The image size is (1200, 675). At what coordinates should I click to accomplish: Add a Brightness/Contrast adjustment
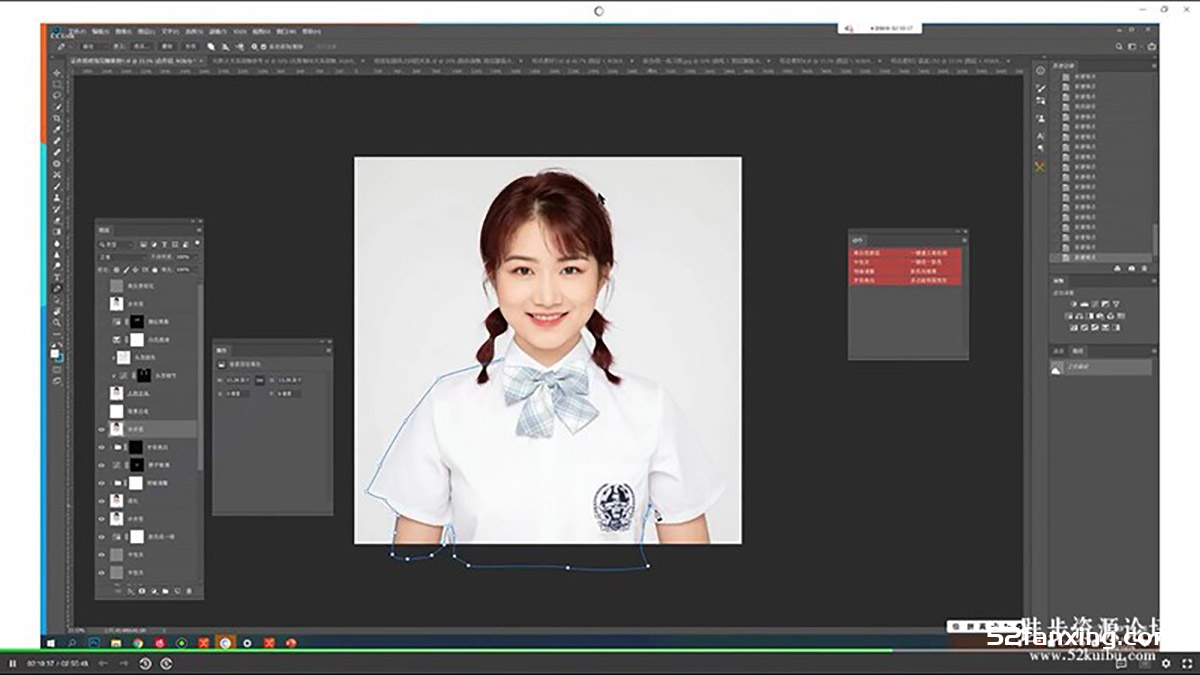tap(1073, 304)
